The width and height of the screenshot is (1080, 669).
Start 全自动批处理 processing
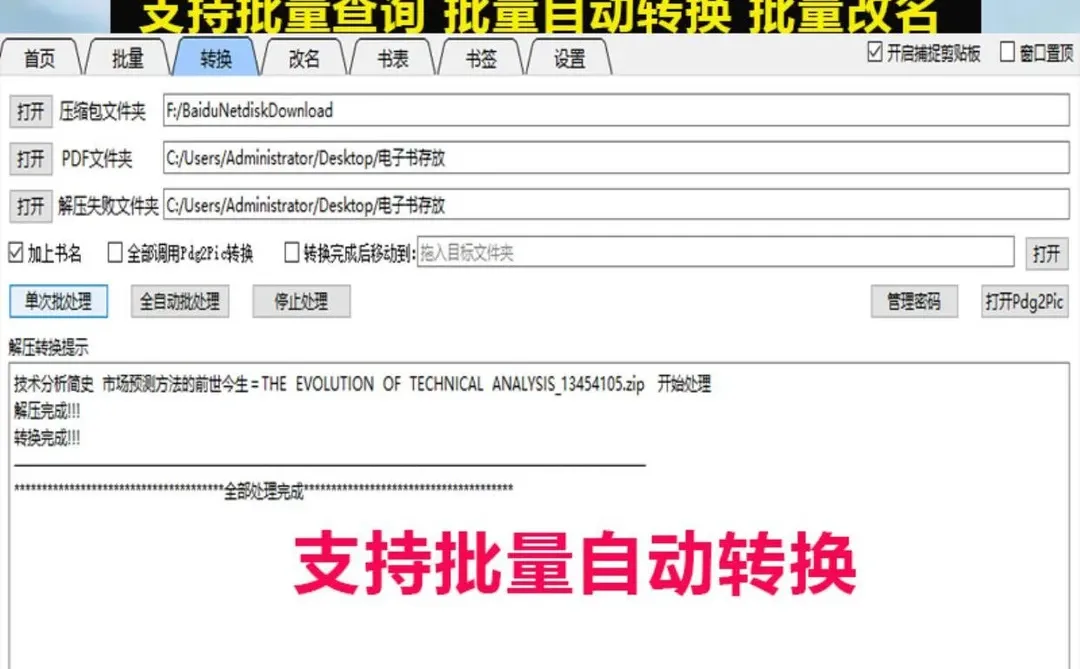click(183, 301)
